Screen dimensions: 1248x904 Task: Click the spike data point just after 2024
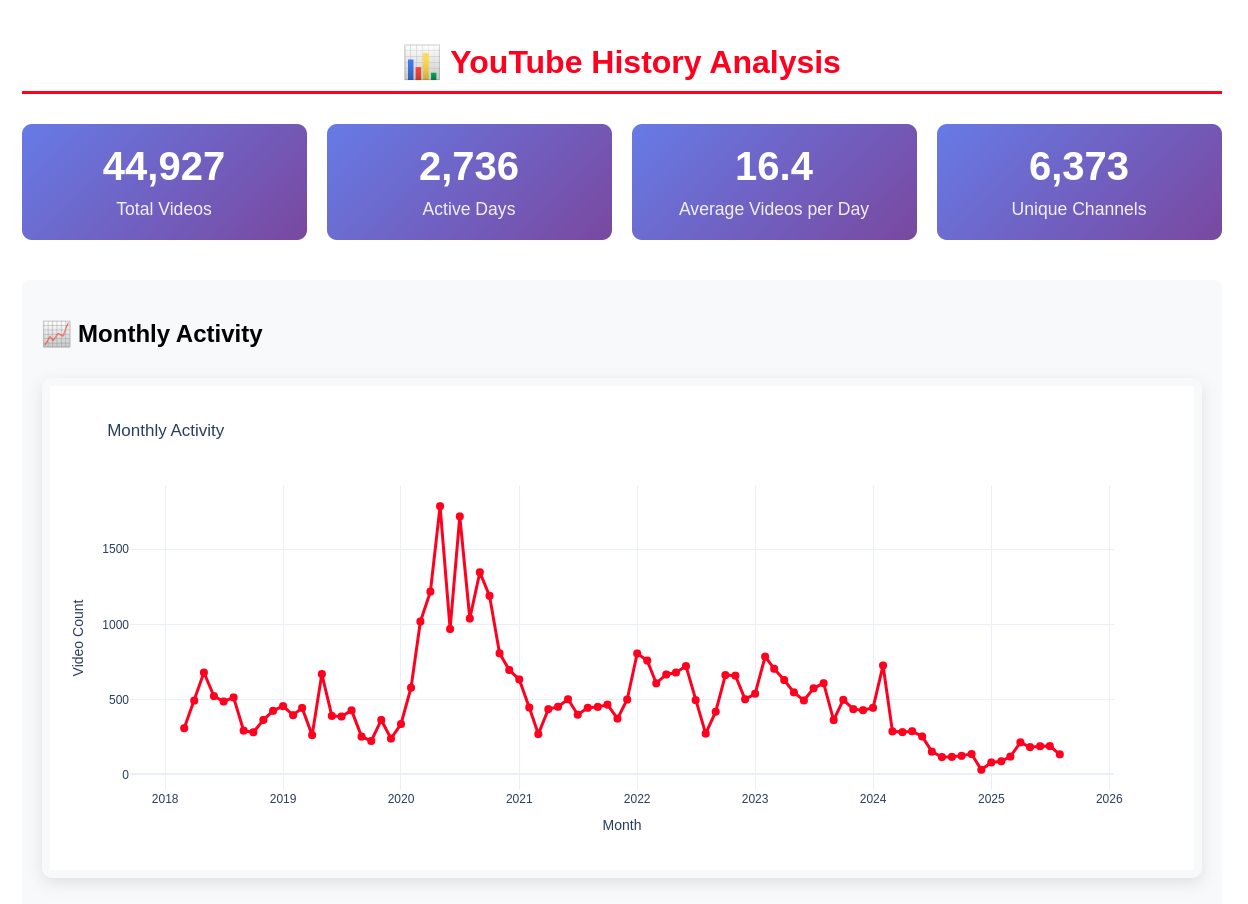[x=883, y=666]
